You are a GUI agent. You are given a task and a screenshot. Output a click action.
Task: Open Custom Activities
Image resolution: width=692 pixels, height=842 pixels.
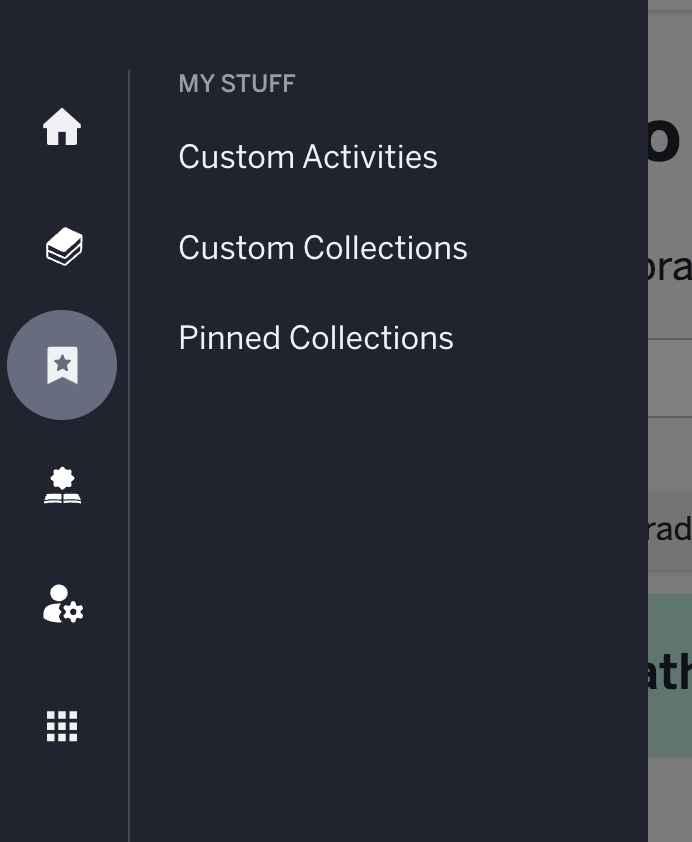(308, 157)
